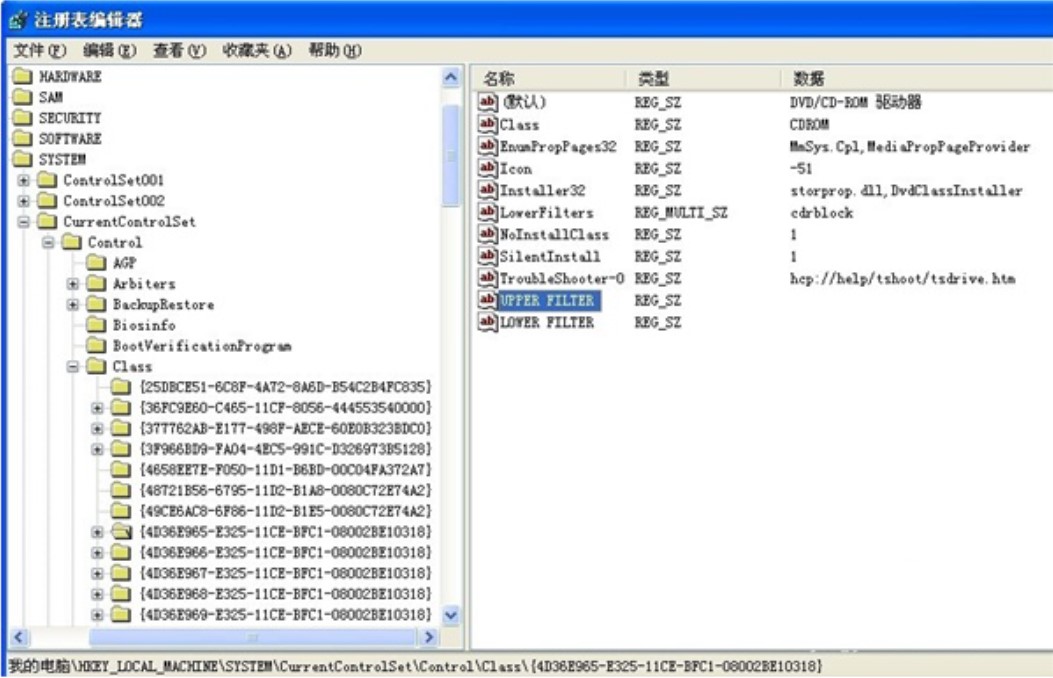Open the 文件(F) menu

pos(40,50)
